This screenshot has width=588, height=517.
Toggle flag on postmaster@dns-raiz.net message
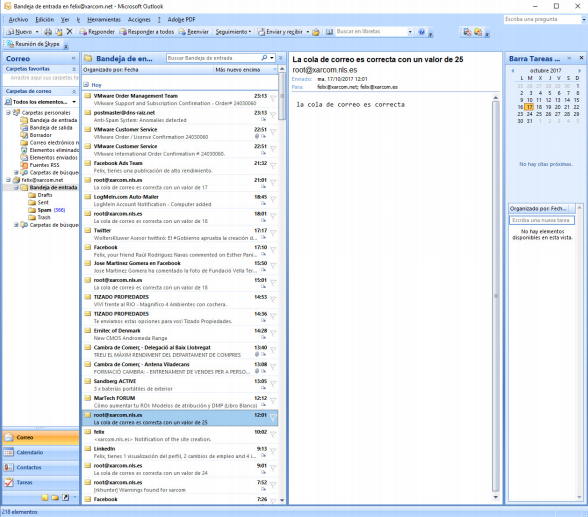coord(273,115)
